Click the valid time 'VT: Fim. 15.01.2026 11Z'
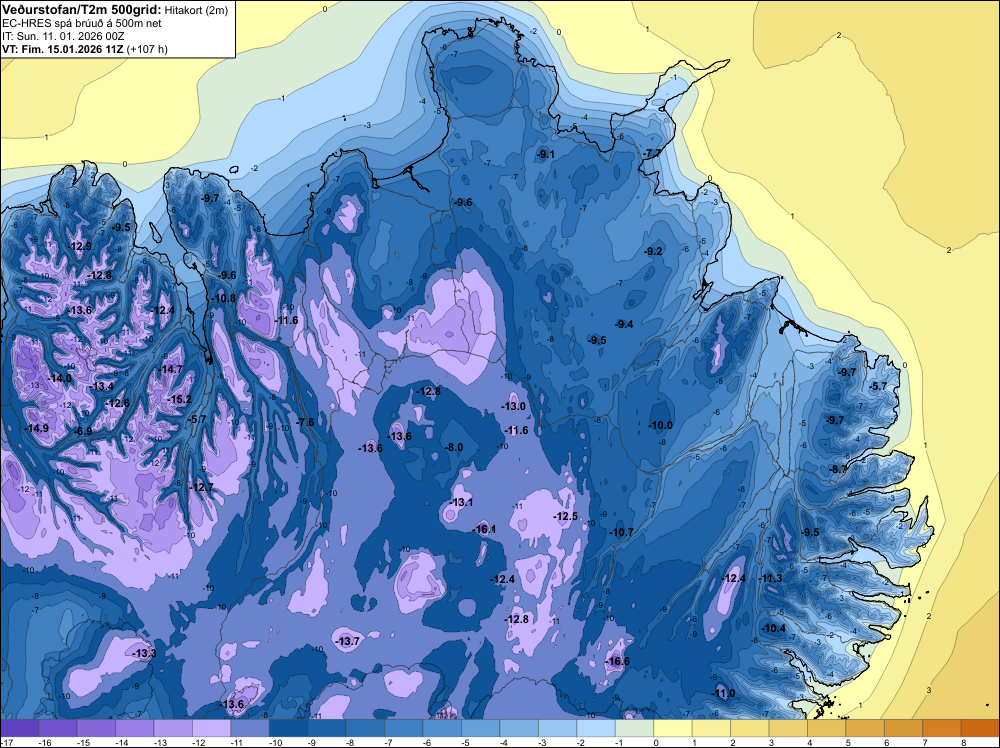The image size is (1000, 748). 63,49
